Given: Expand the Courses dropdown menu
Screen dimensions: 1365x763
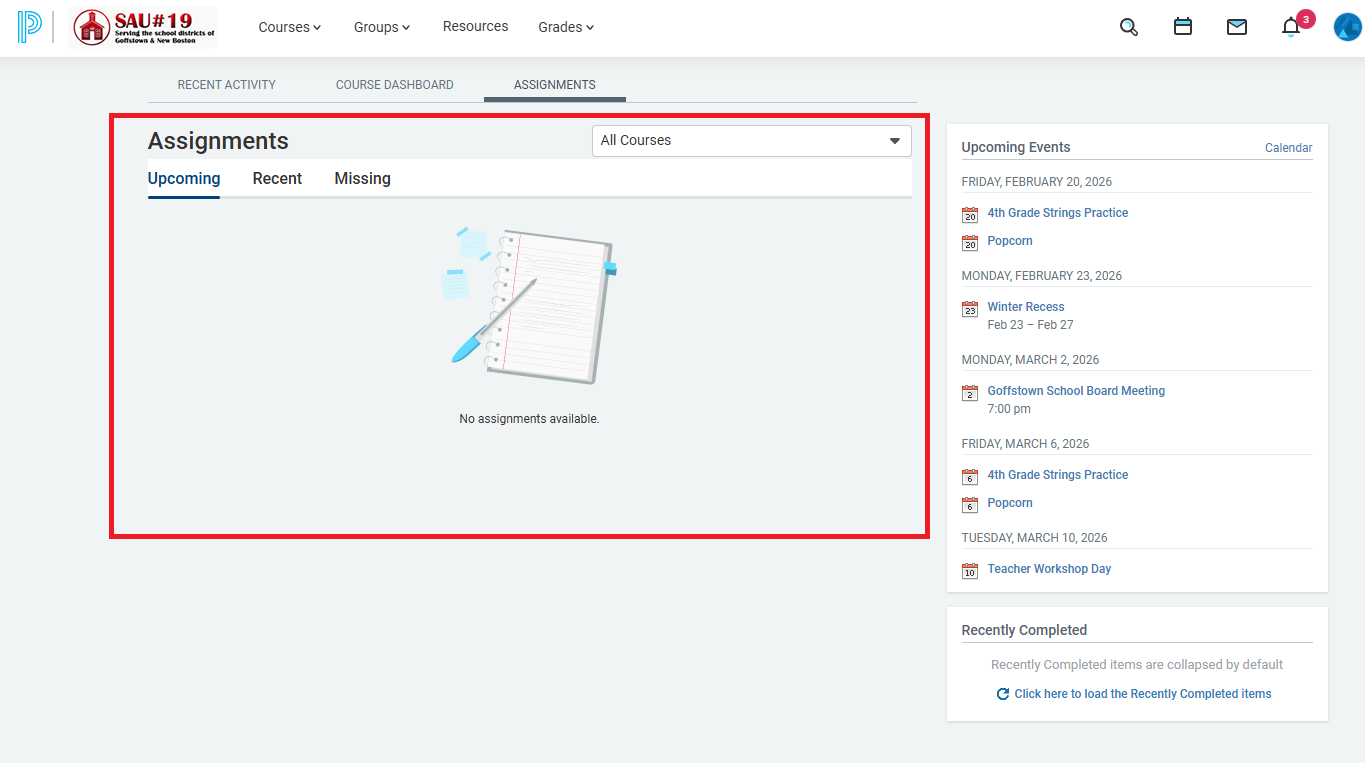Looking at the screenshot, I should pos(289,27).
